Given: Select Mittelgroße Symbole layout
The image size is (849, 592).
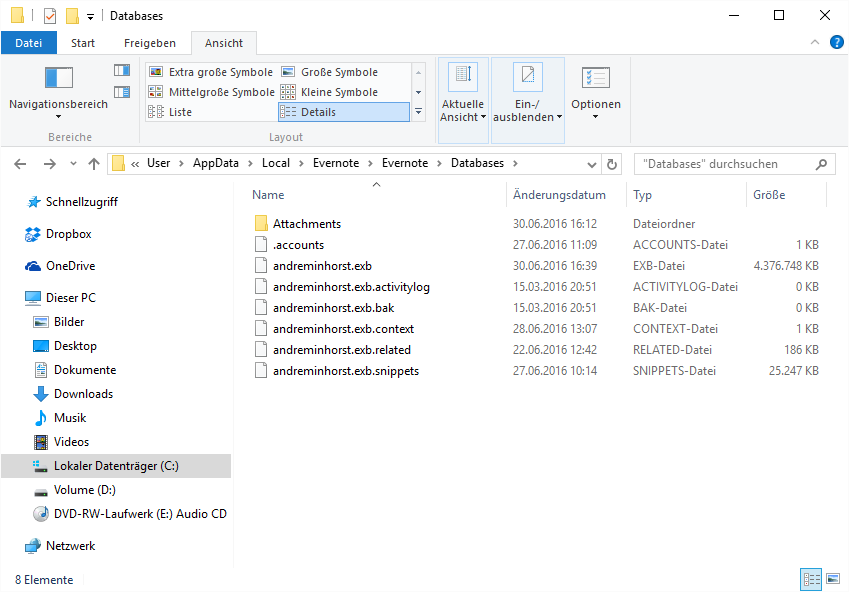Looking at the screenshot, I should [211, 92].
